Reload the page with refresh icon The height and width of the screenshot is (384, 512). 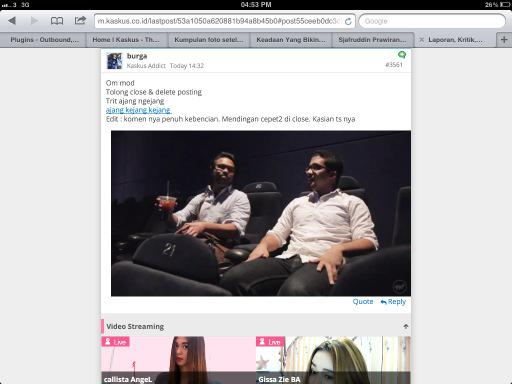[348, 21]
